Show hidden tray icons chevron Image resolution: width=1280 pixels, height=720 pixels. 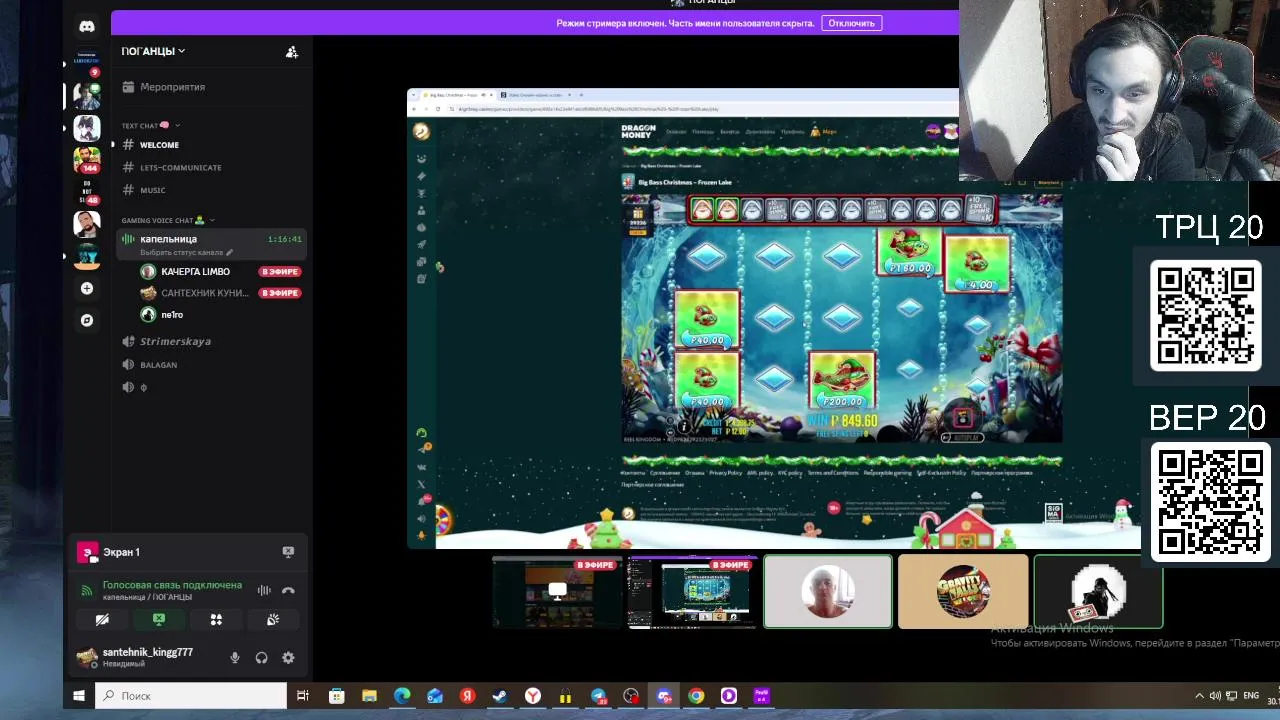coord(1199,696)
